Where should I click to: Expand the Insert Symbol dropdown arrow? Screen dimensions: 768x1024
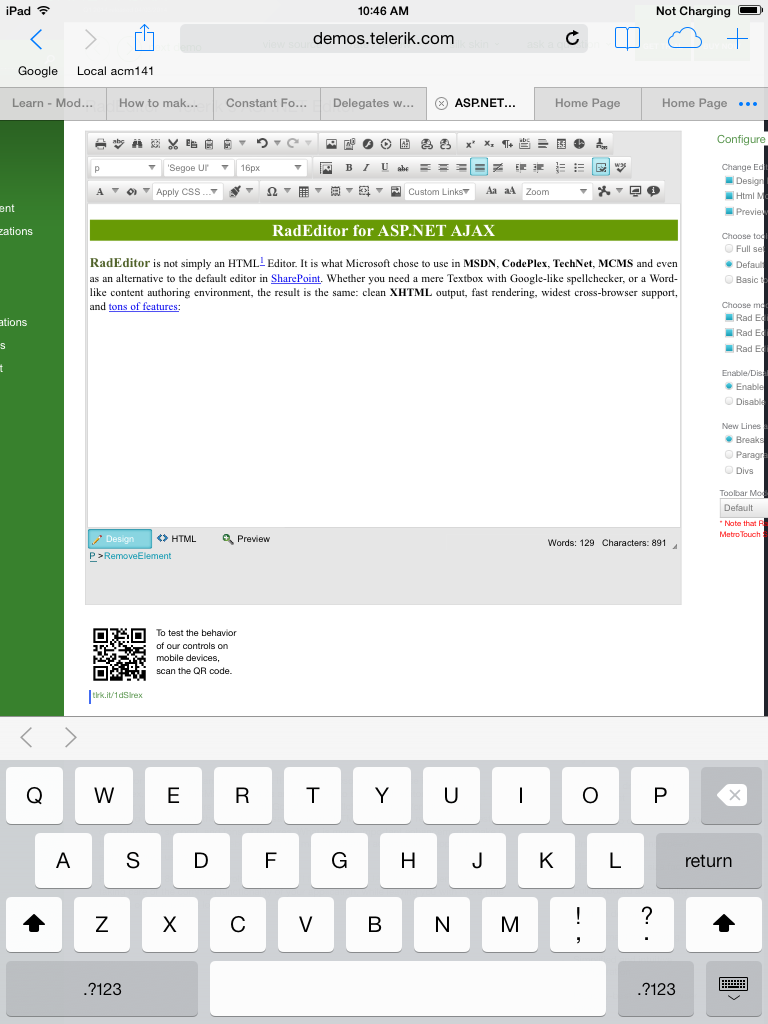(x=287, y=191)
